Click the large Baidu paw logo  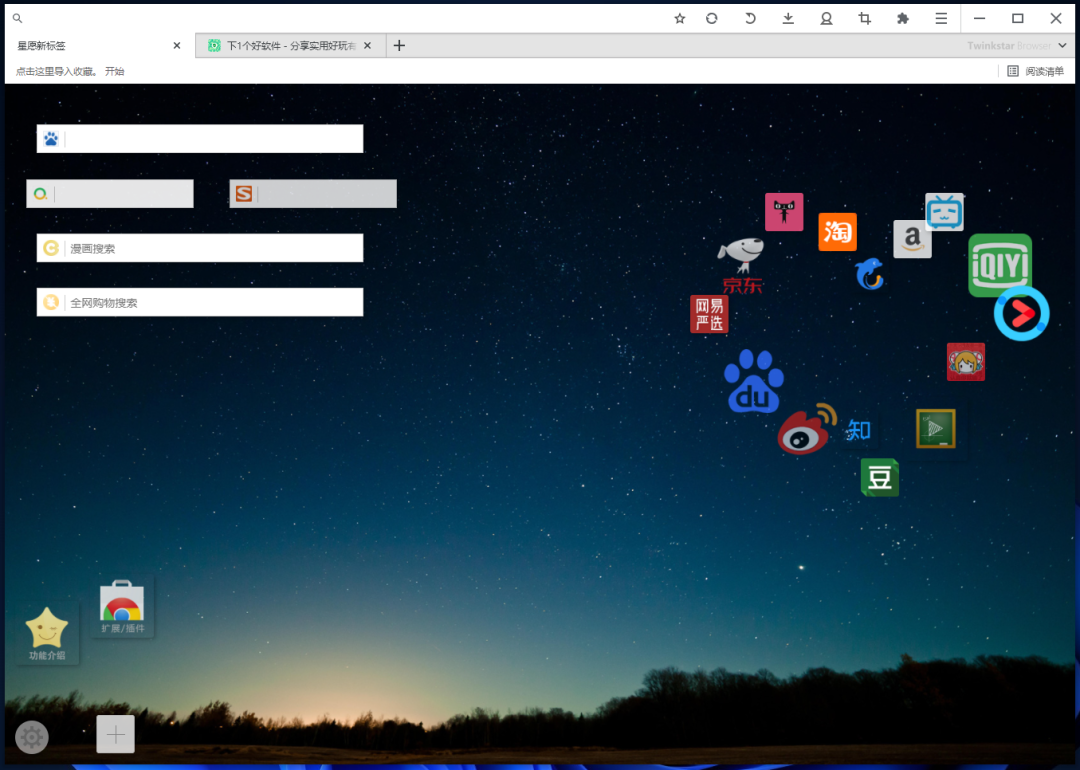point(754,381)
